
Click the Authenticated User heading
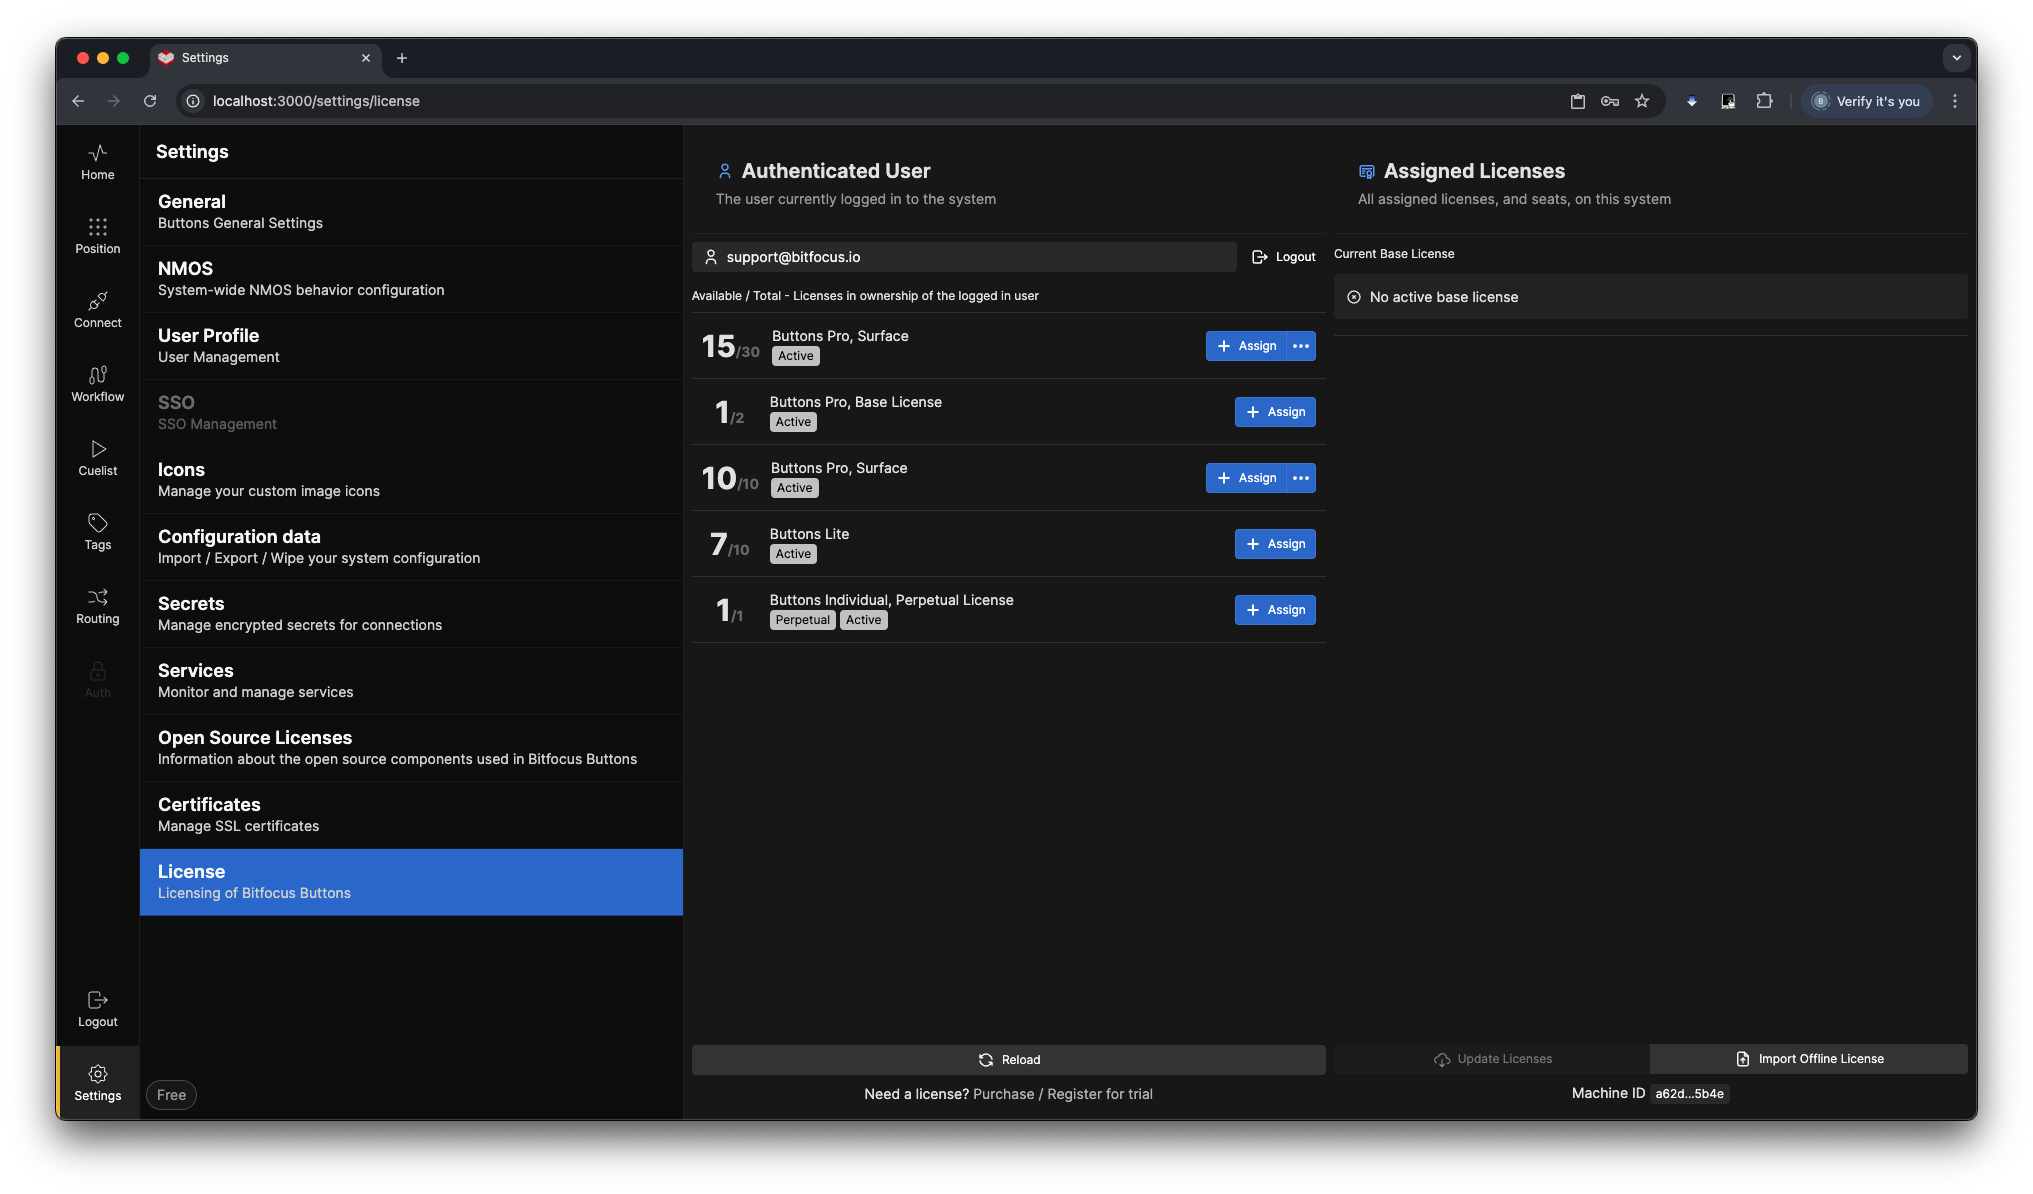click(x=836, y=171)
